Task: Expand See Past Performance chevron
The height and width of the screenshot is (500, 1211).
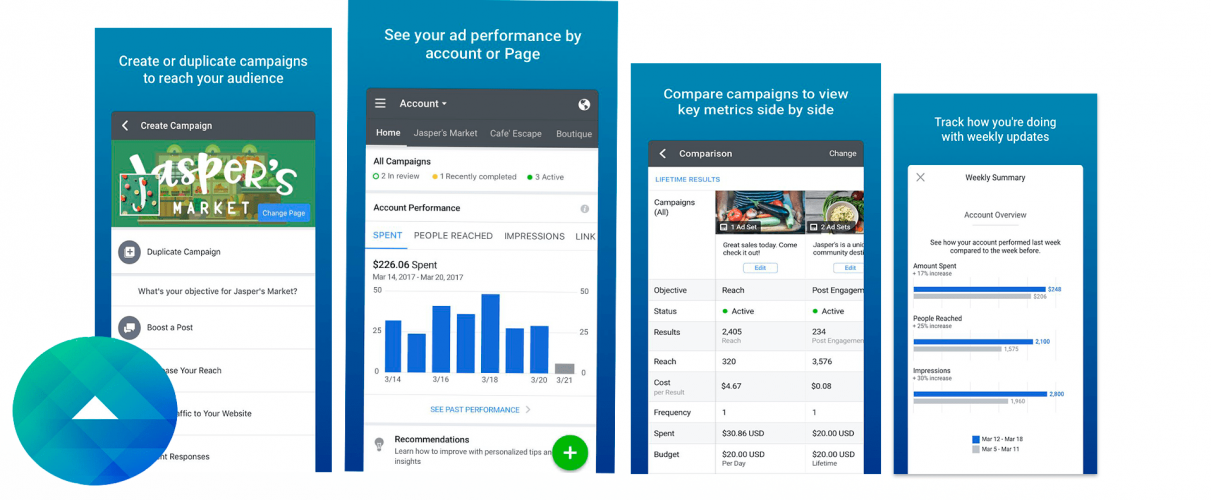Action: (x=528, y=410)
